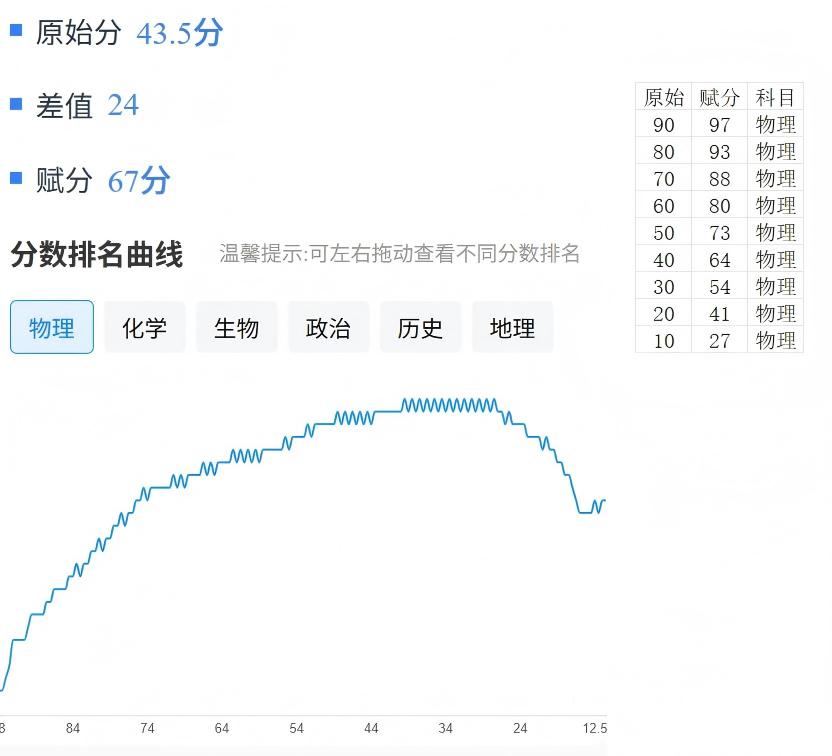Open the 生物 subject tab
832x756 pixels.
click(236, 328)
